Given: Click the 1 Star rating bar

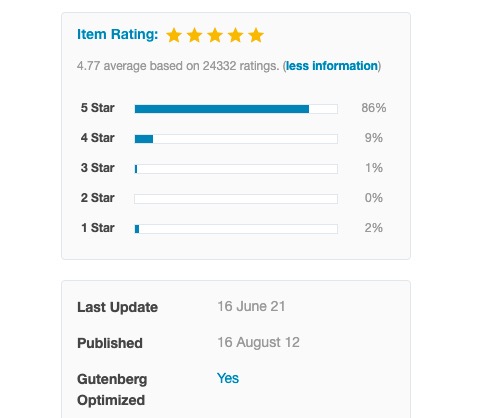Looking at the screenshot, I should pyautogui.click(x=236, y=229).
